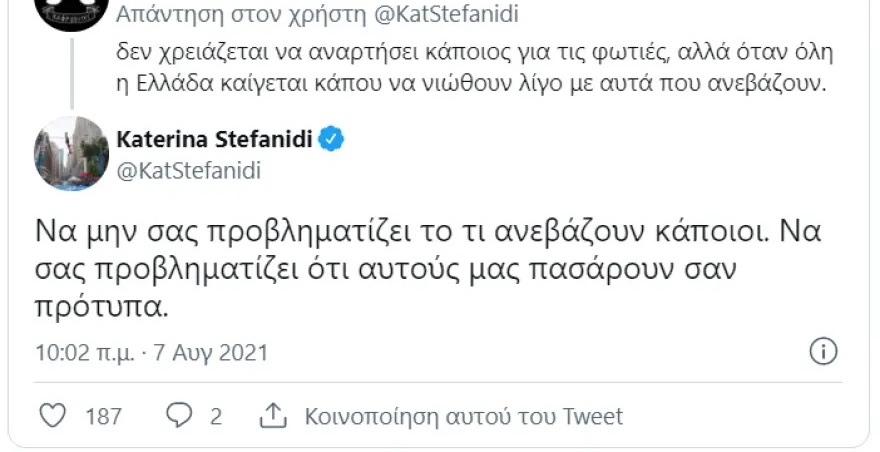Click the word 'πρότυπα' in the tweet
The height and width of the screenshot is (452, 880).
[x=97, y=306]
